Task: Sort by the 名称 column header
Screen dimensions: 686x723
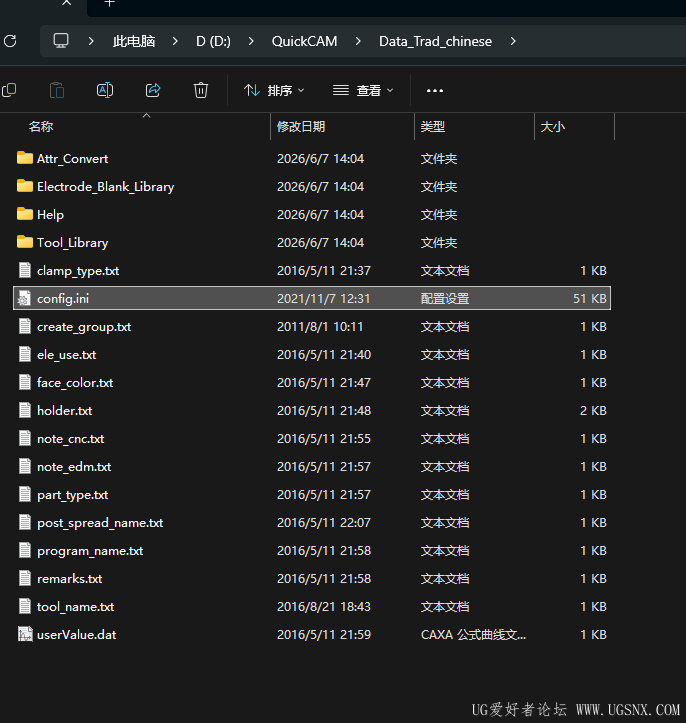Action: click(41, 127)
